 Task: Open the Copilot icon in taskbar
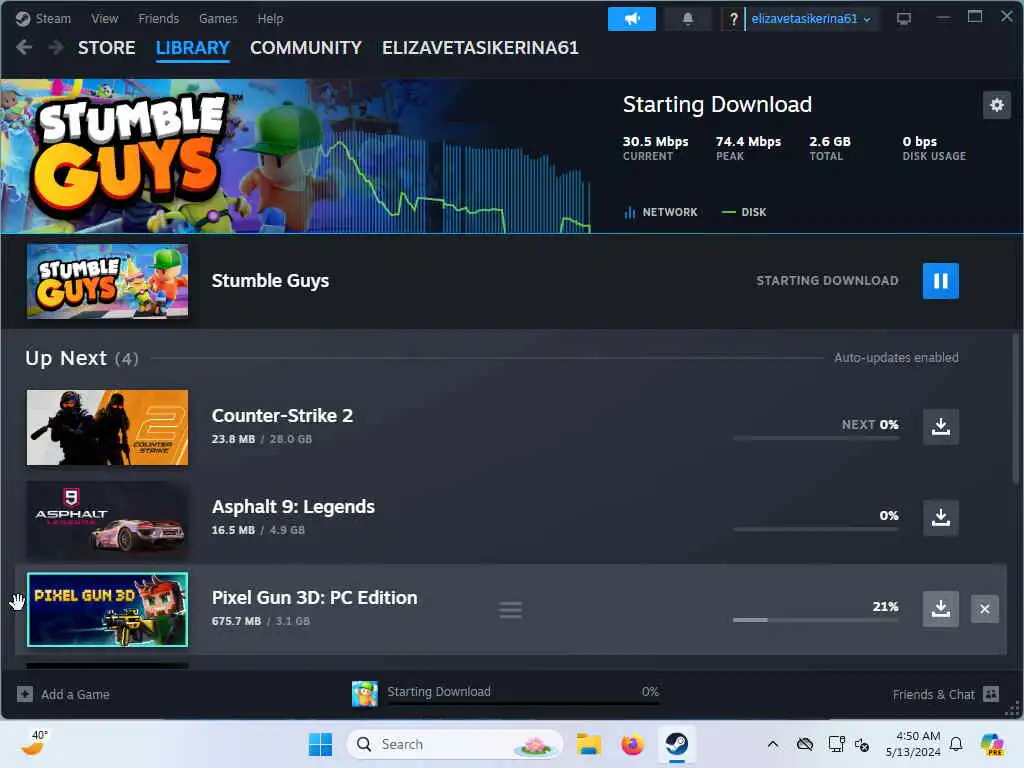click(x=991, y=744)
